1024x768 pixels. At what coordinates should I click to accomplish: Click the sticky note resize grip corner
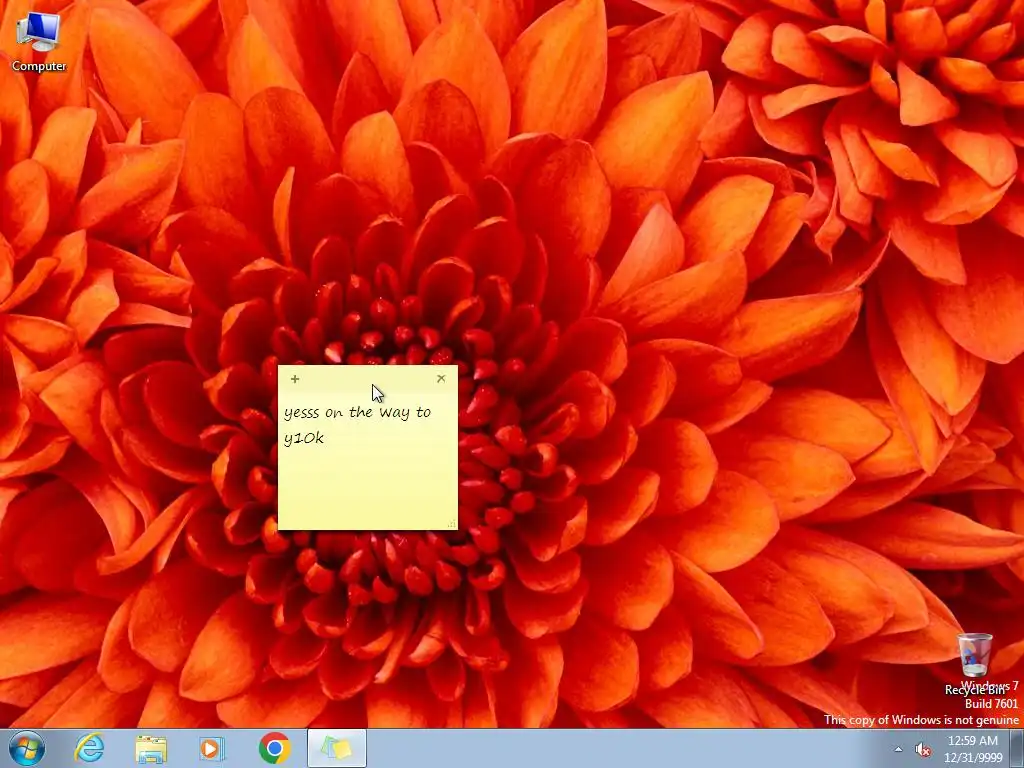click(452, 524)
